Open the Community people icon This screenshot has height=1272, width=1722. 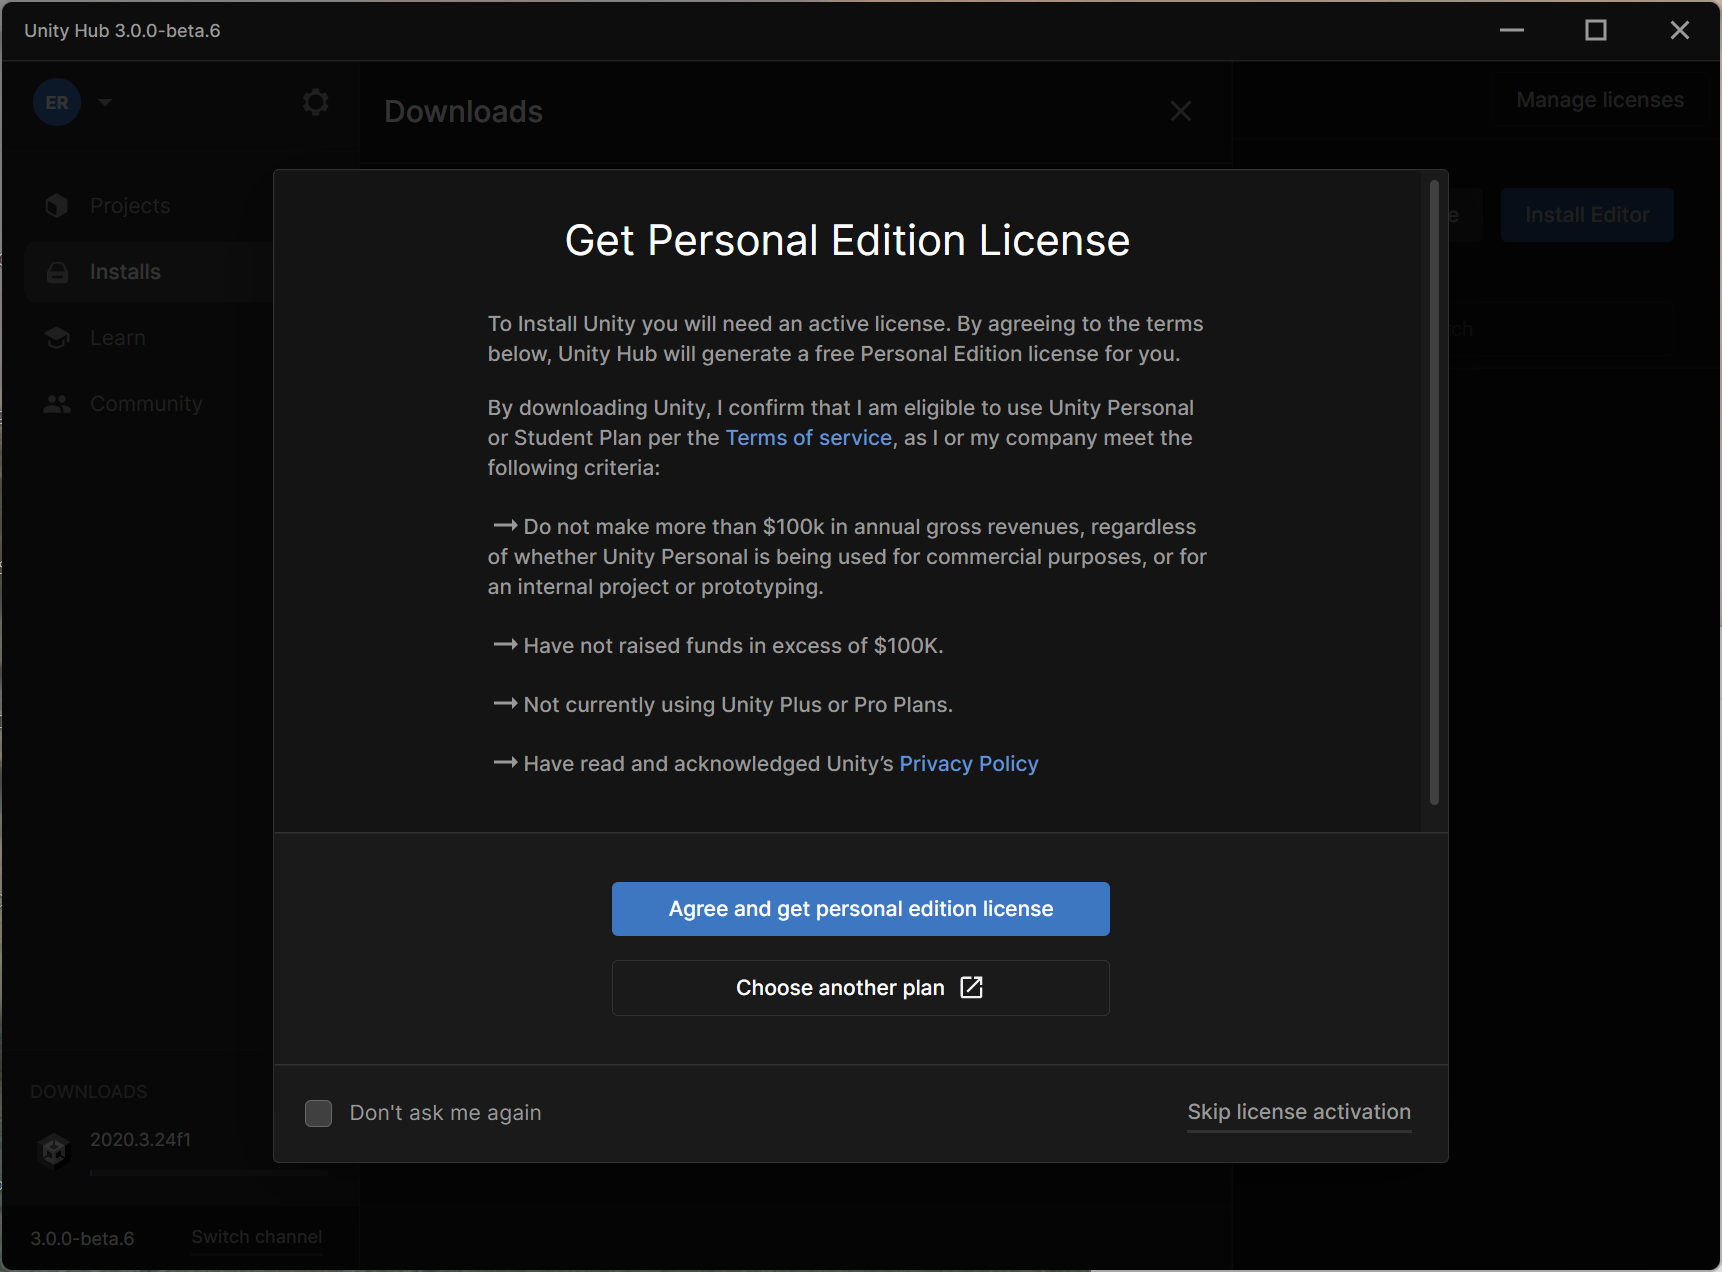[57, 404]
